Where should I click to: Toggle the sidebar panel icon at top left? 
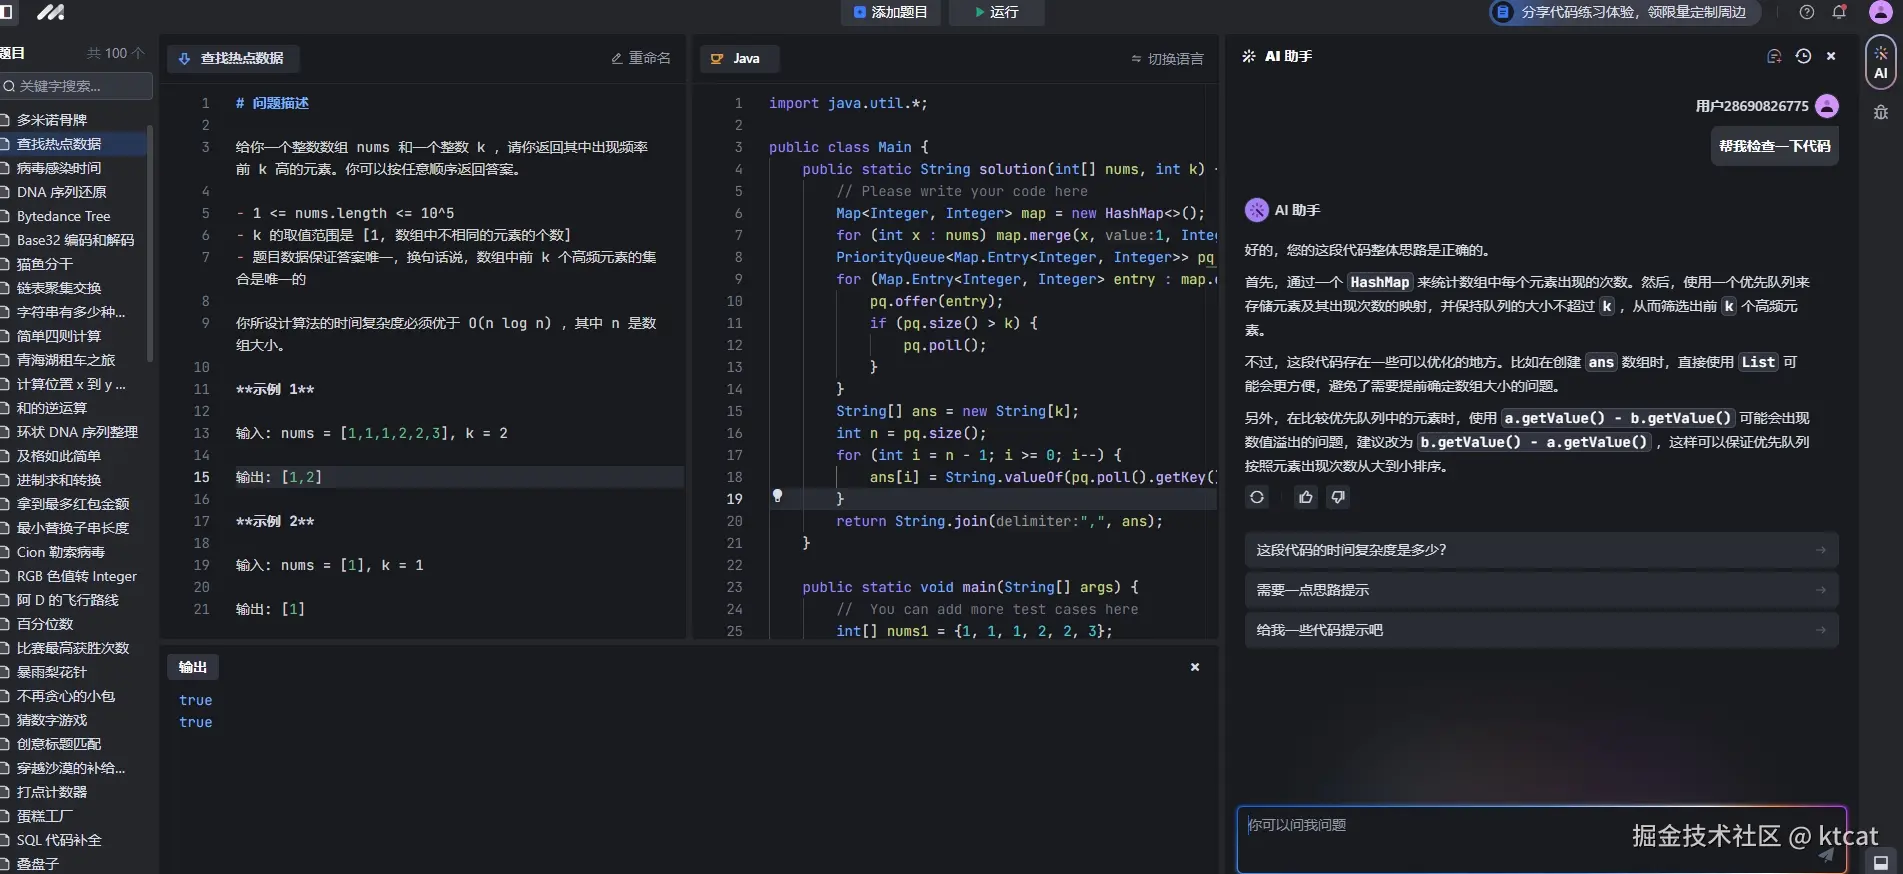click(x=6, y=12)
